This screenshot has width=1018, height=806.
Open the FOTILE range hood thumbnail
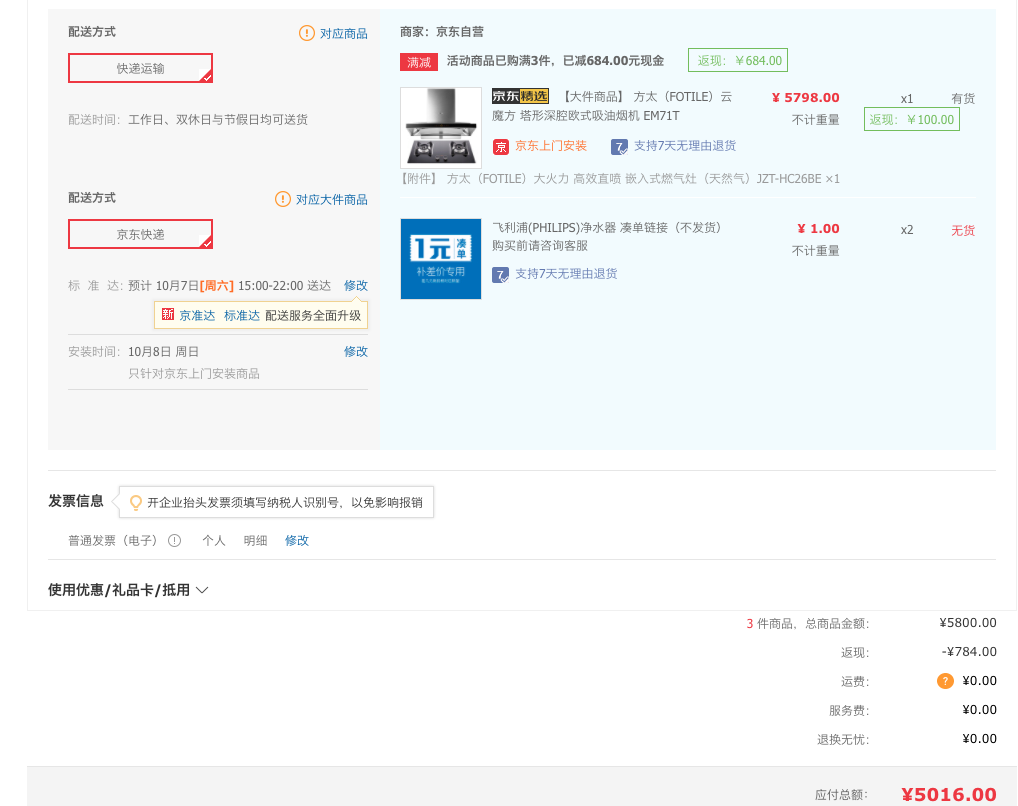(441, 128)
